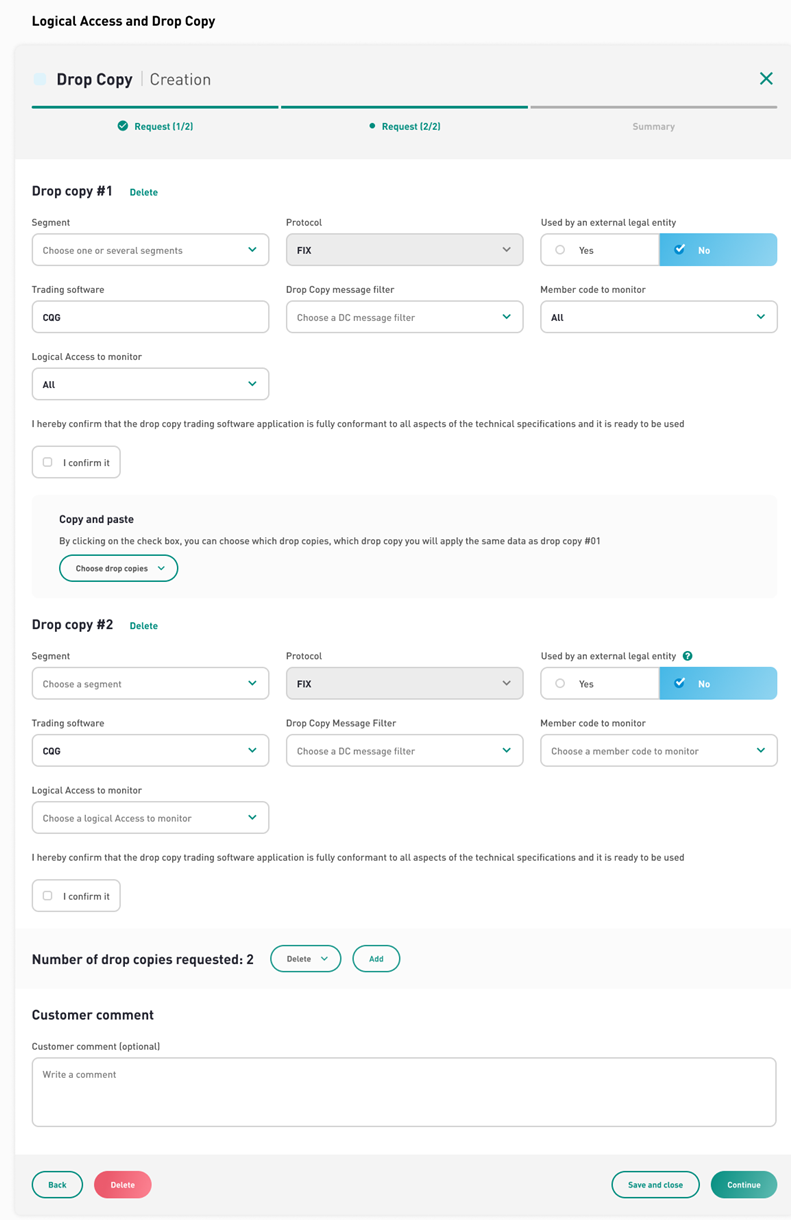Click the Drop Copy square icon in header

(40, 79)
